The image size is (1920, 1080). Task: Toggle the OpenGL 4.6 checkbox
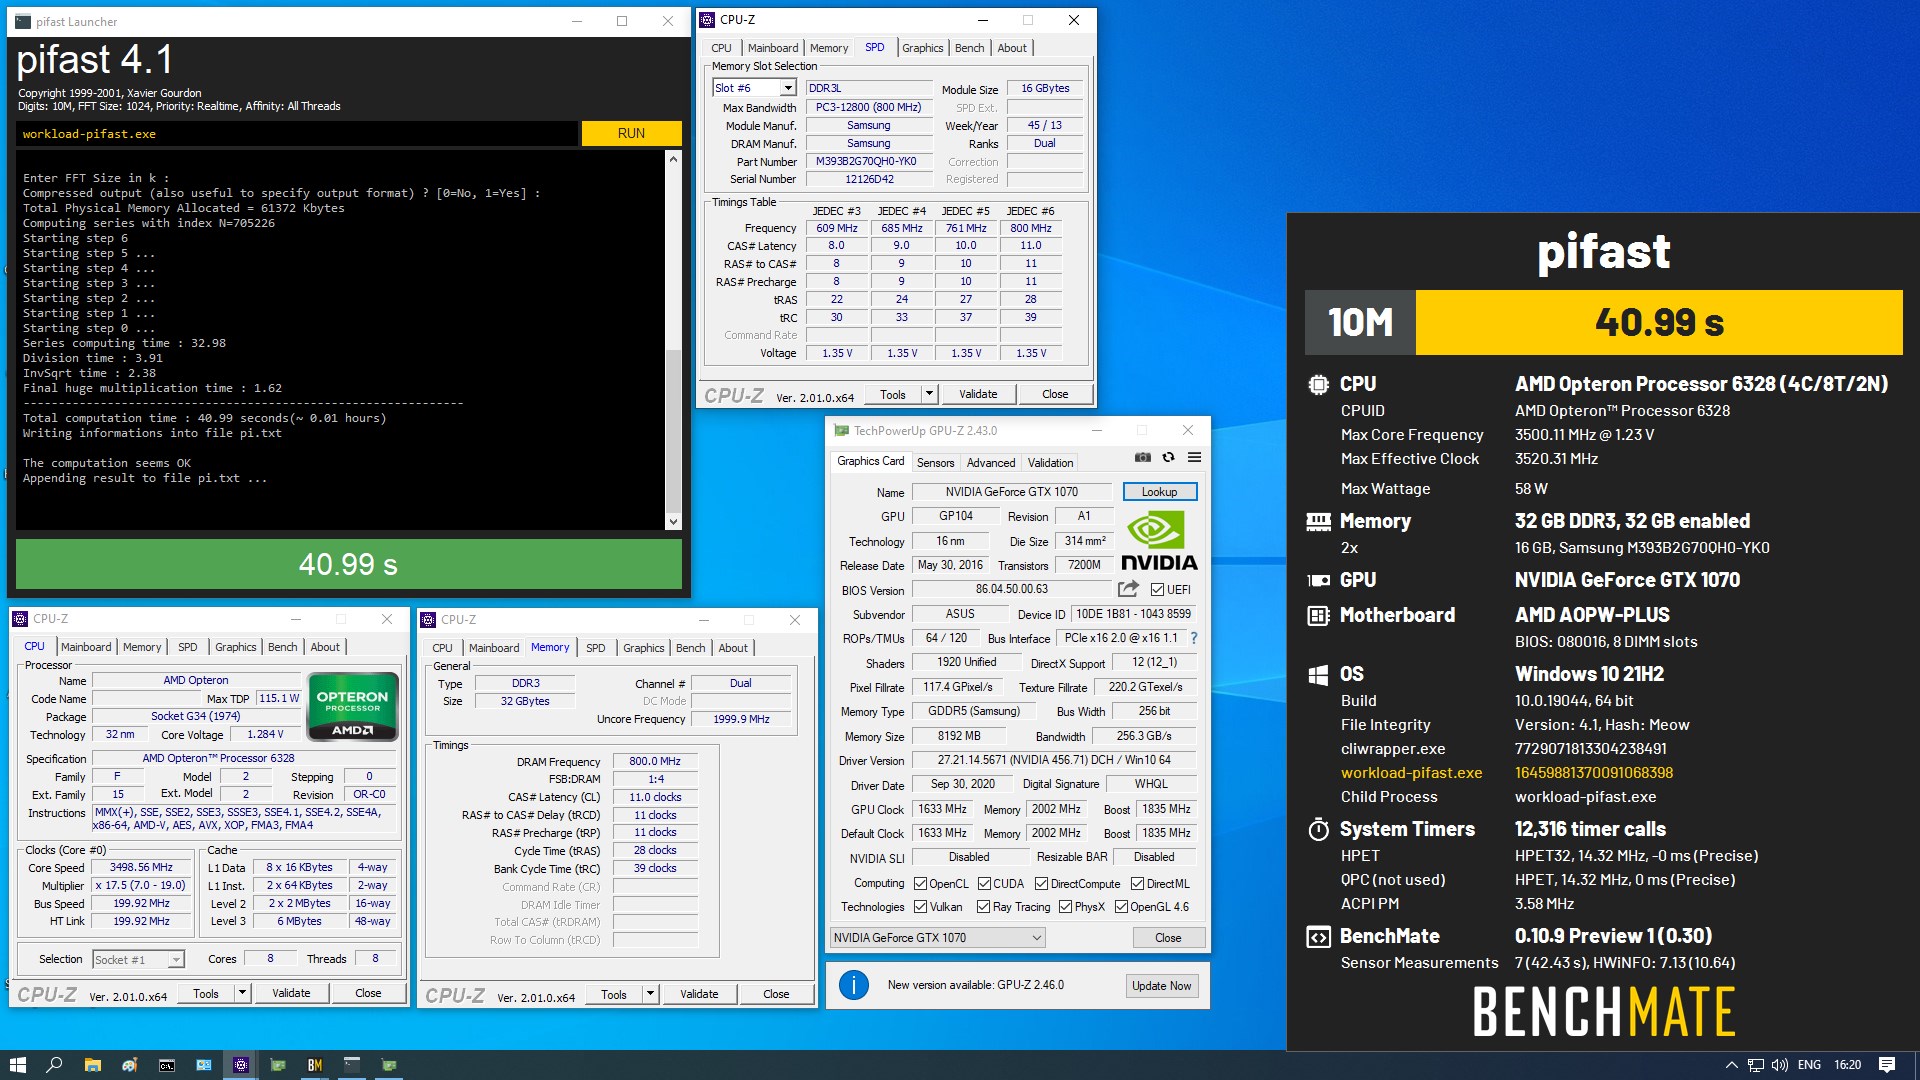pyautogui.click(x=1121, y=907)
